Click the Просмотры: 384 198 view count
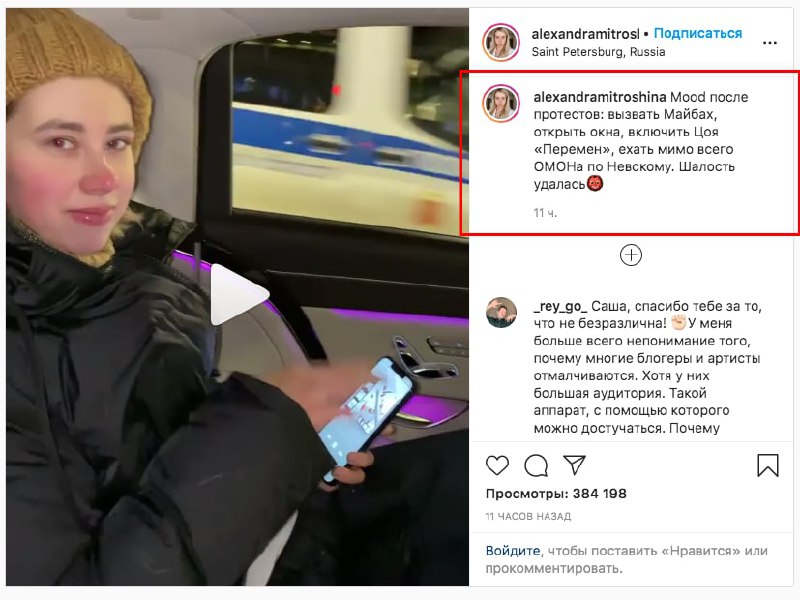The width and height of the screenshot is (800, 600). click(556, 493)
